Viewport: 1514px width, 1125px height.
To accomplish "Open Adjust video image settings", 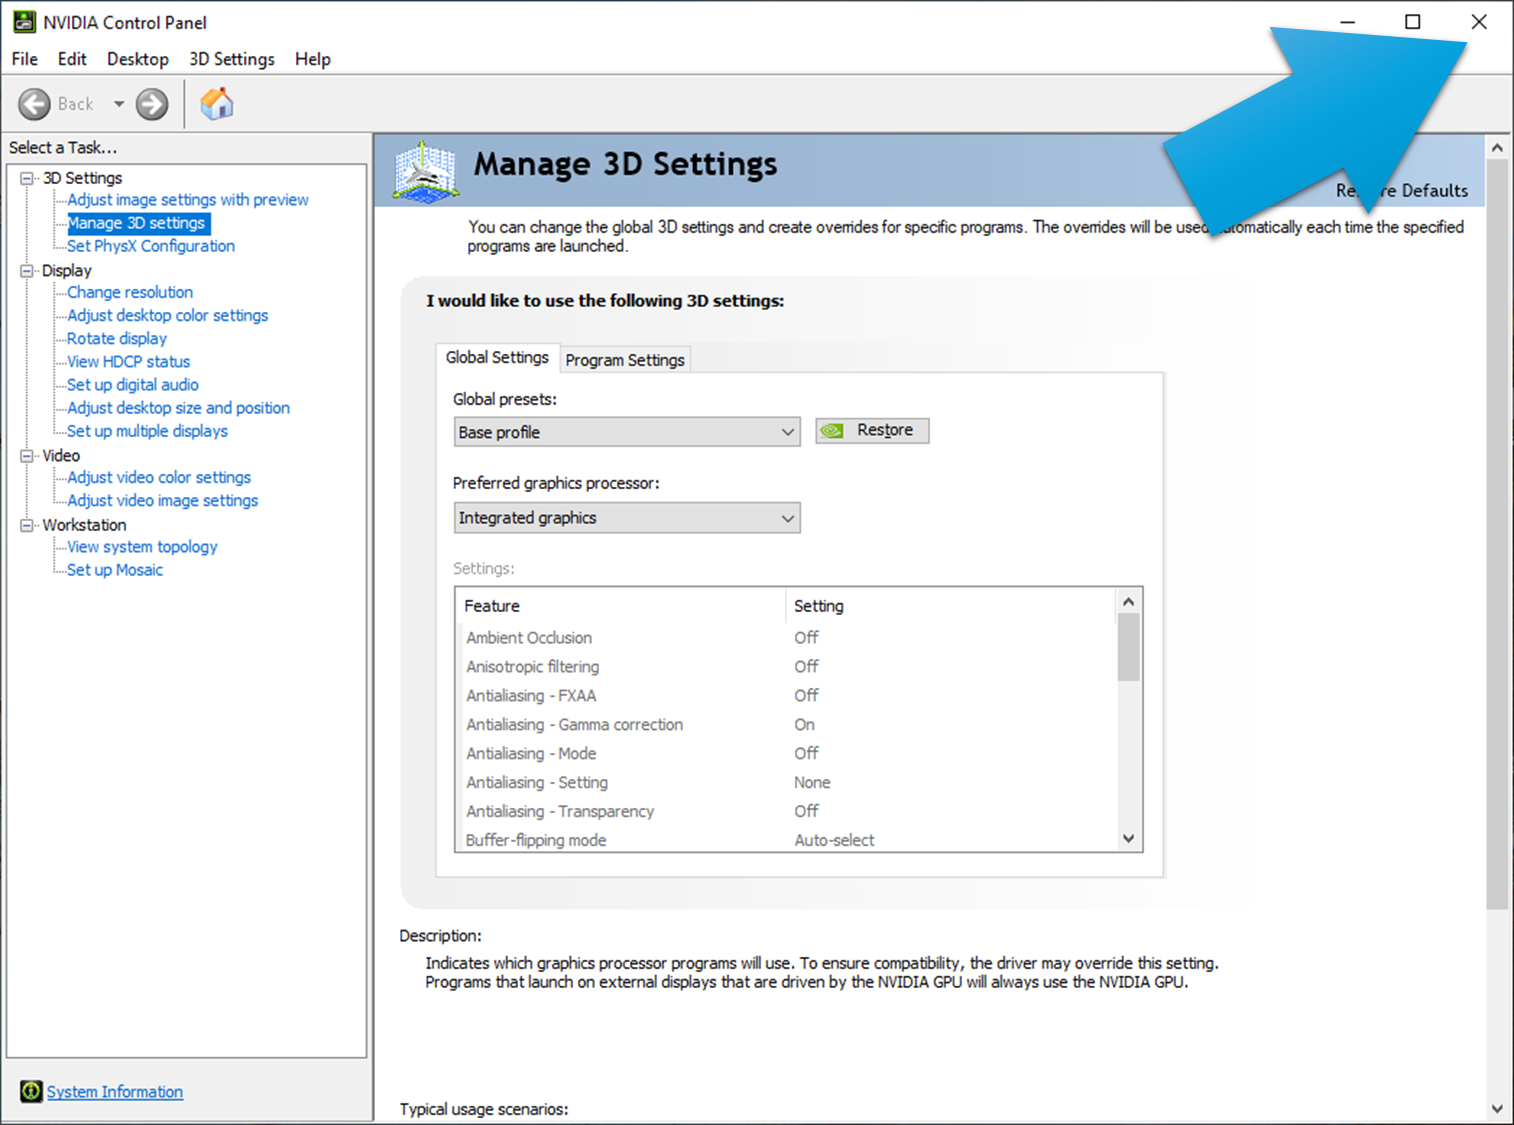I will pyautogui.click(x=163, y=501).
